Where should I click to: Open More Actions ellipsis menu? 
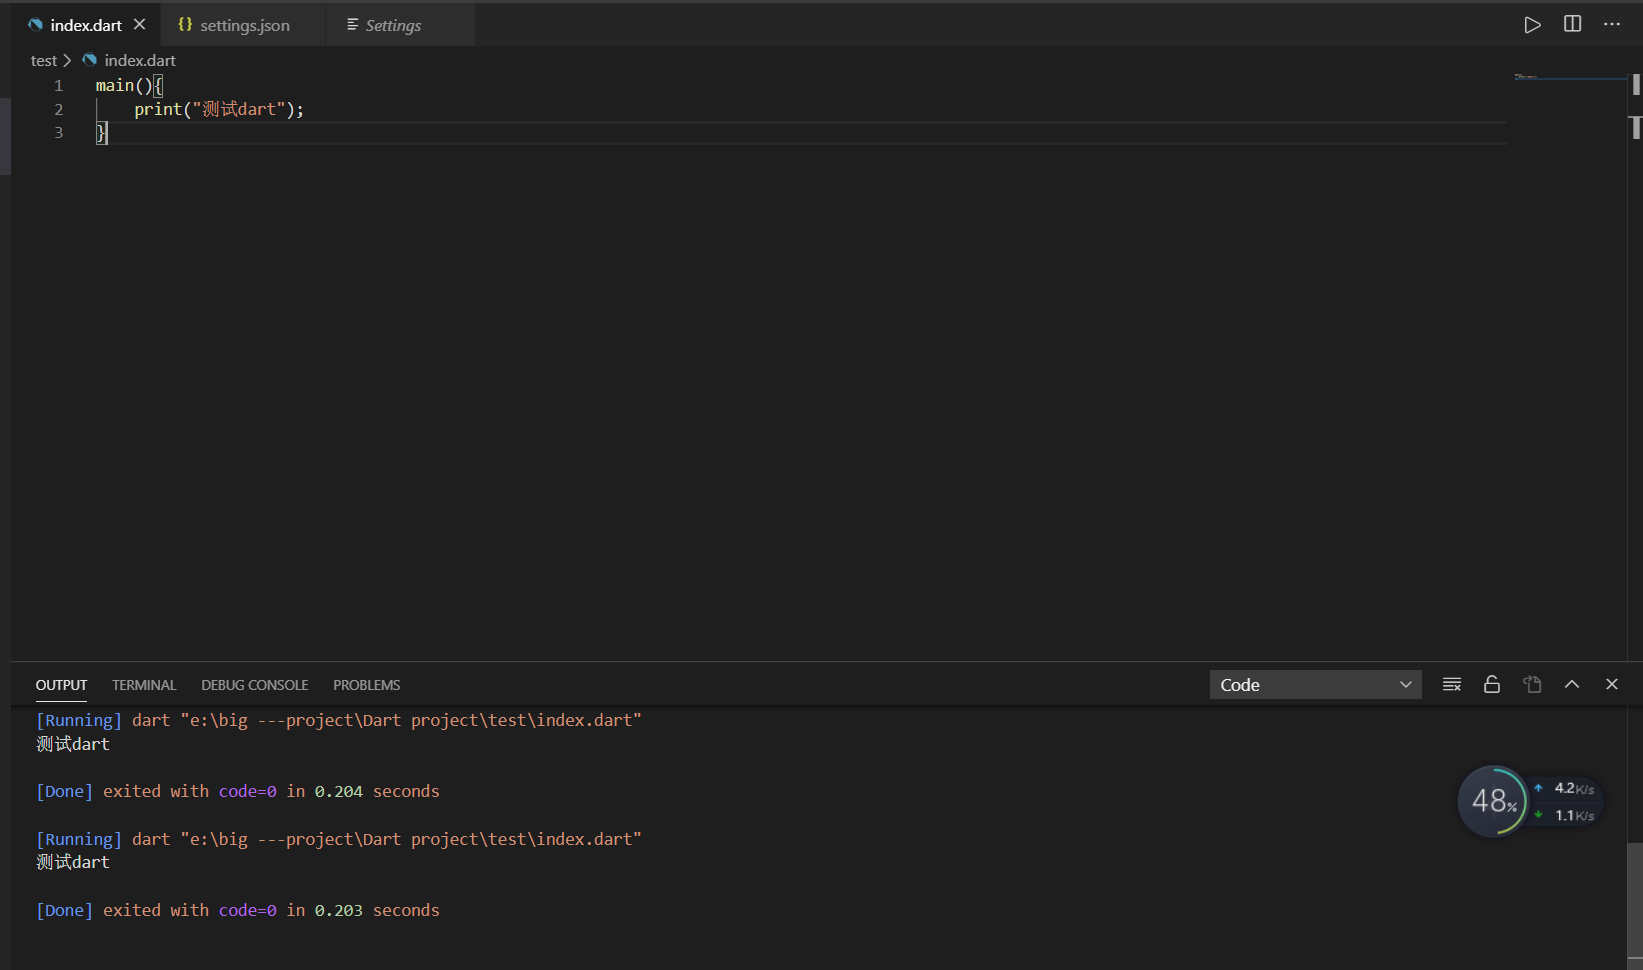click(1612, 24)
